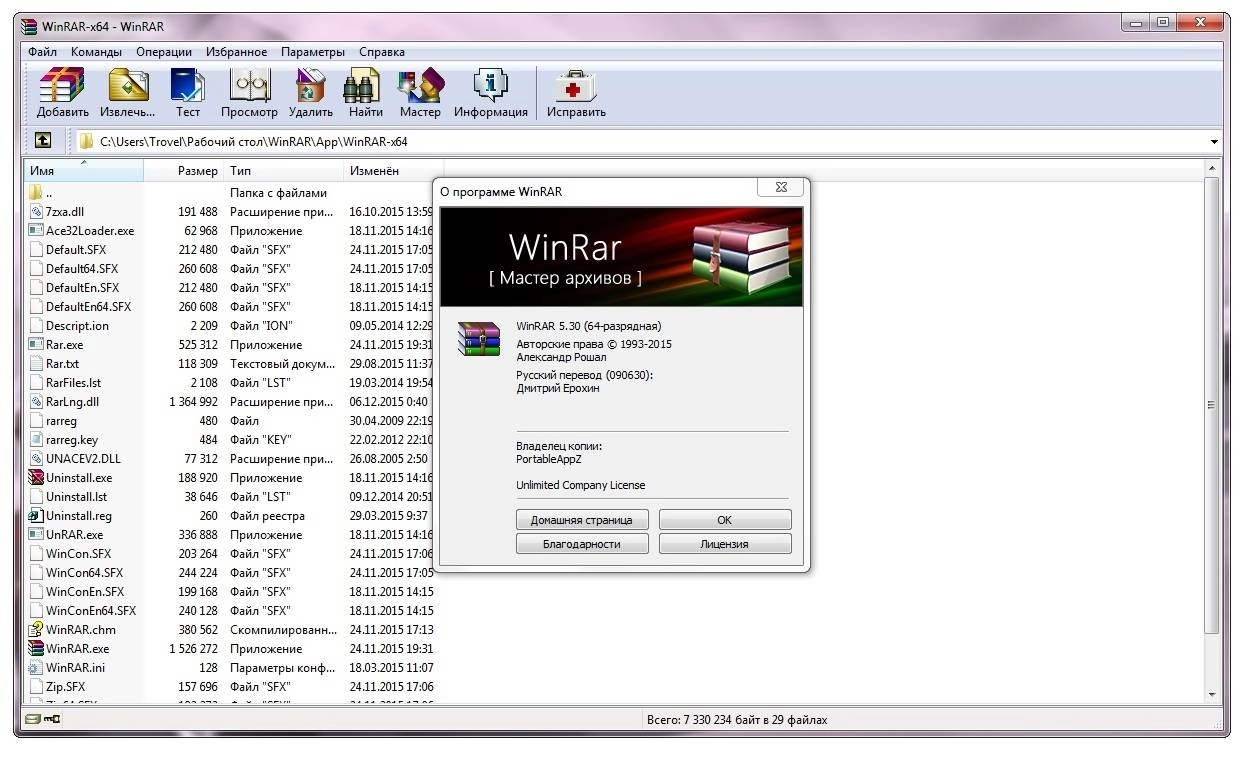Click the parent folder '..' icon
The height and width of the screenshot is (757, 1248).
[x=37, y=193]
